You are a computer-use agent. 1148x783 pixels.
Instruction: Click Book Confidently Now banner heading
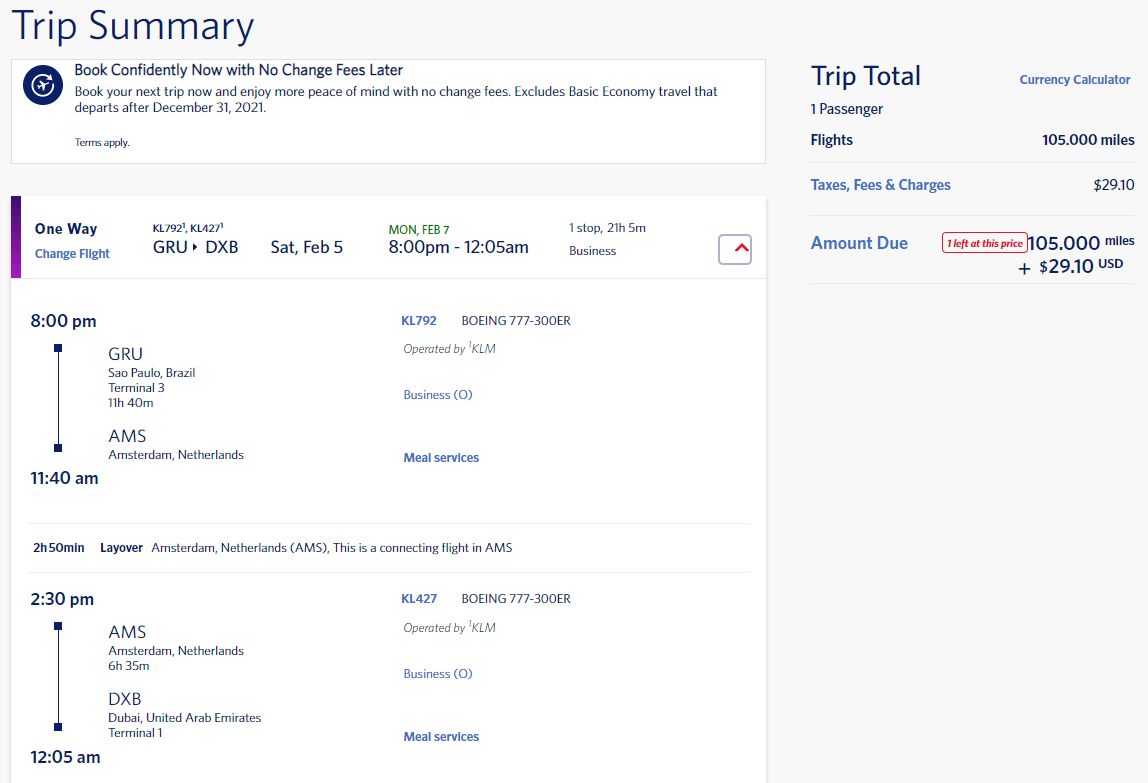(x=239, y=70)
